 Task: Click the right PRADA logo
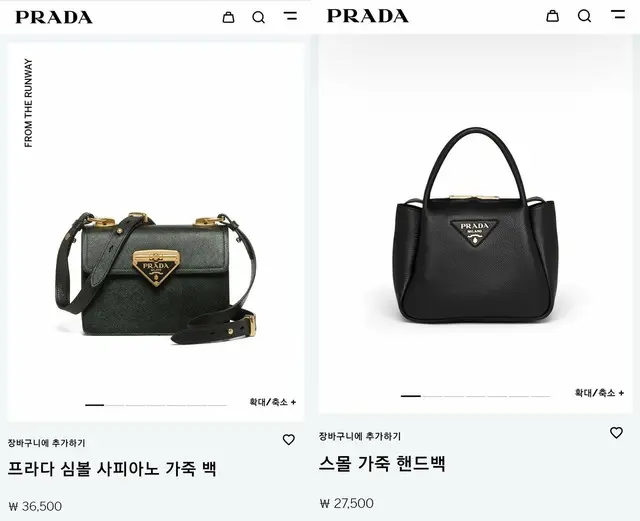coord(367,16)
